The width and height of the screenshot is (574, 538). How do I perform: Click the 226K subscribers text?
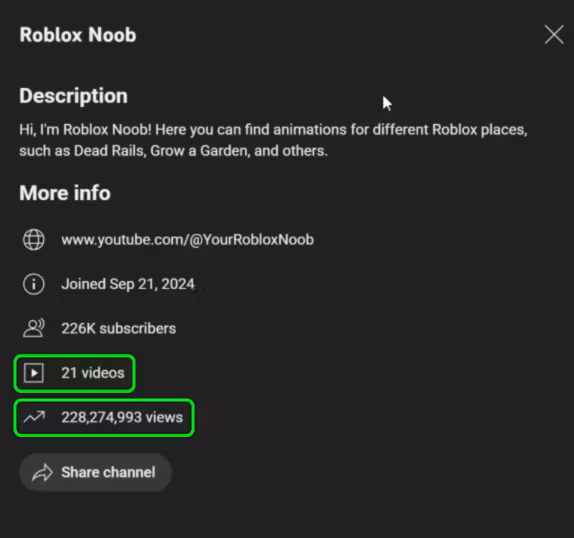(119, 328)
